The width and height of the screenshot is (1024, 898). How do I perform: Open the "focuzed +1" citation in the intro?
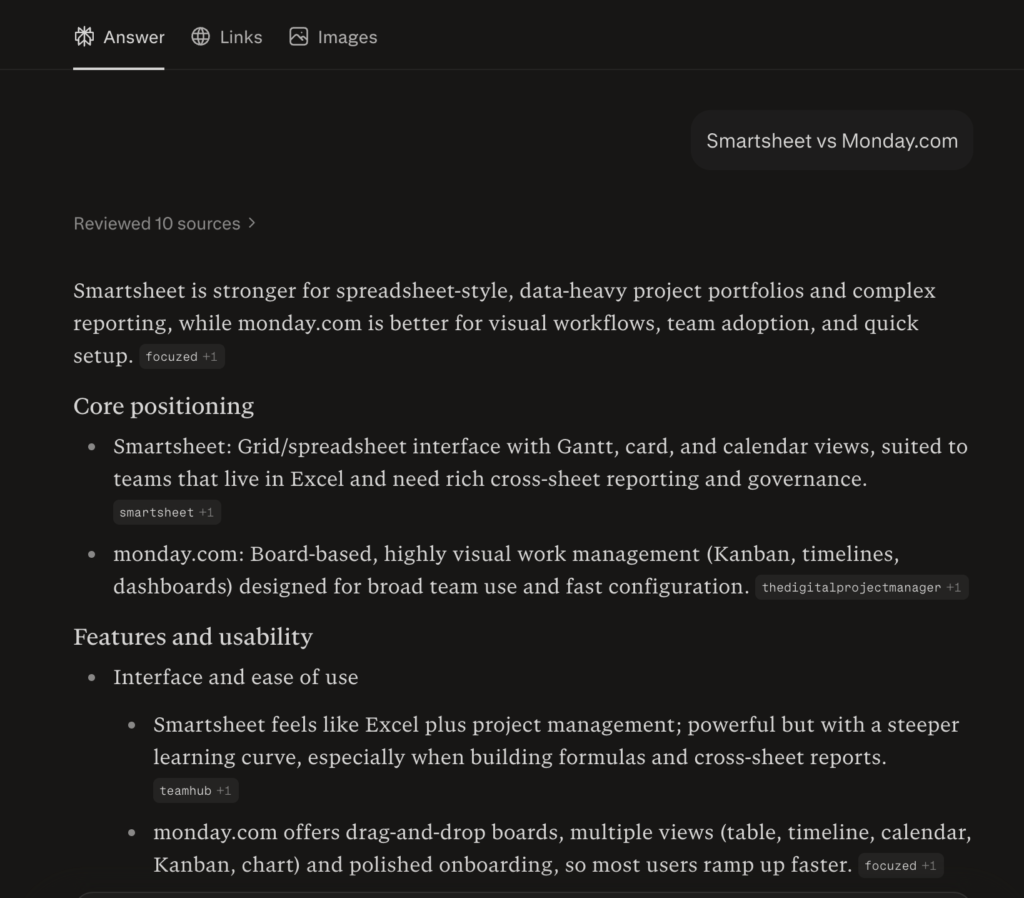[x=182, y=356]
